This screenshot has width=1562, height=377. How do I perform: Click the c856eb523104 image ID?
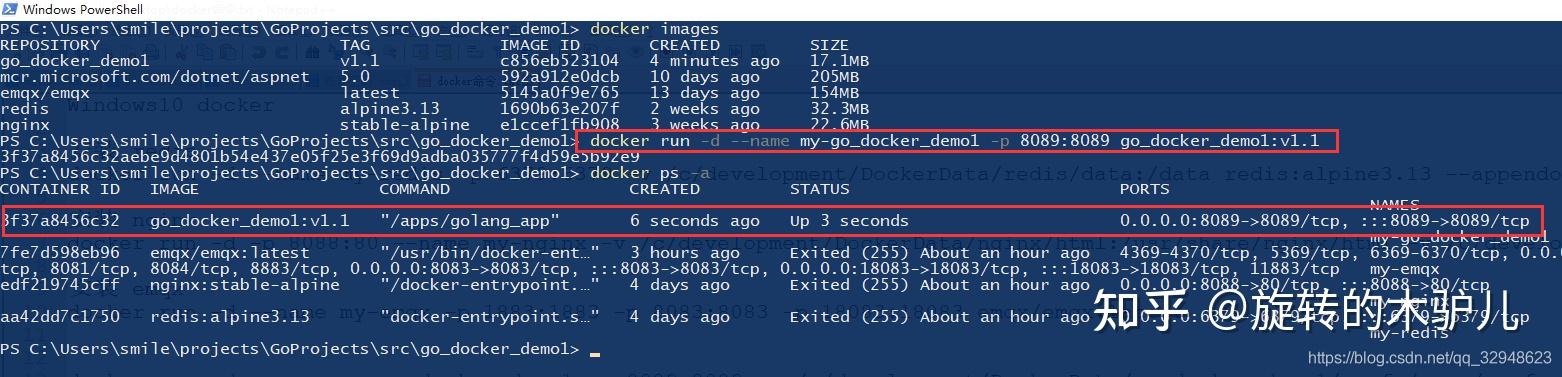coord(559,61)
